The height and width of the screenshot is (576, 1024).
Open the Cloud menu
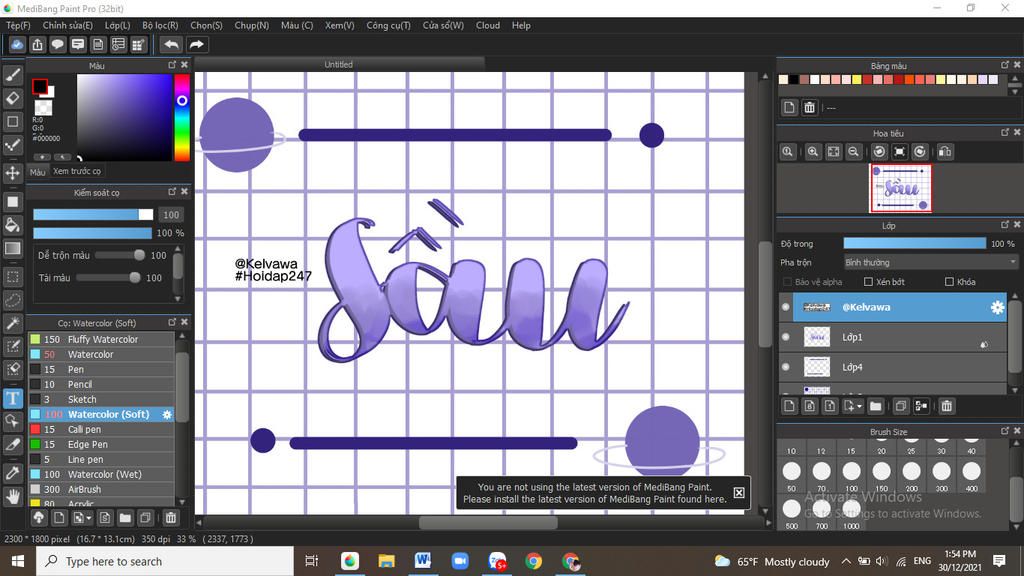(488, 25)
